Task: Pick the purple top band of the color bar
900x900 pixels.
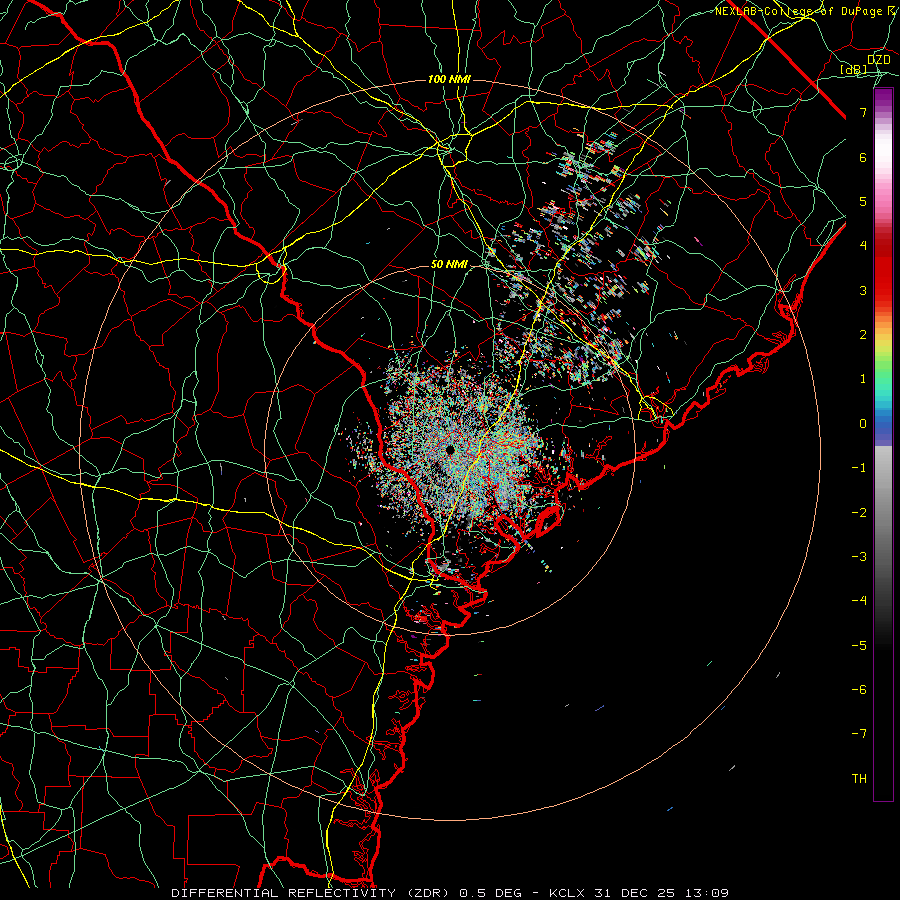Action: pyautogui.click(x=883, y=96)
